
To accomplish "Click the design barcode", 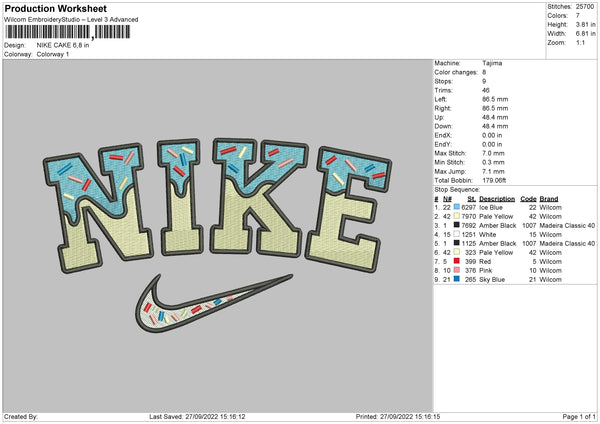I will tap(67, 32).
